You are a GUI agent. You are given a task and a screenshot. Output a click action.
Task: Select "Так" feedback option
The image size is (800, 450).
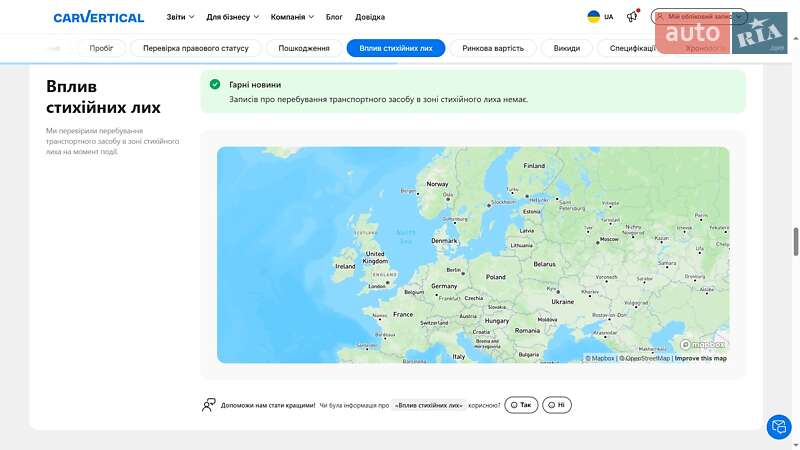pyautogui.click(x=521, y=405)
